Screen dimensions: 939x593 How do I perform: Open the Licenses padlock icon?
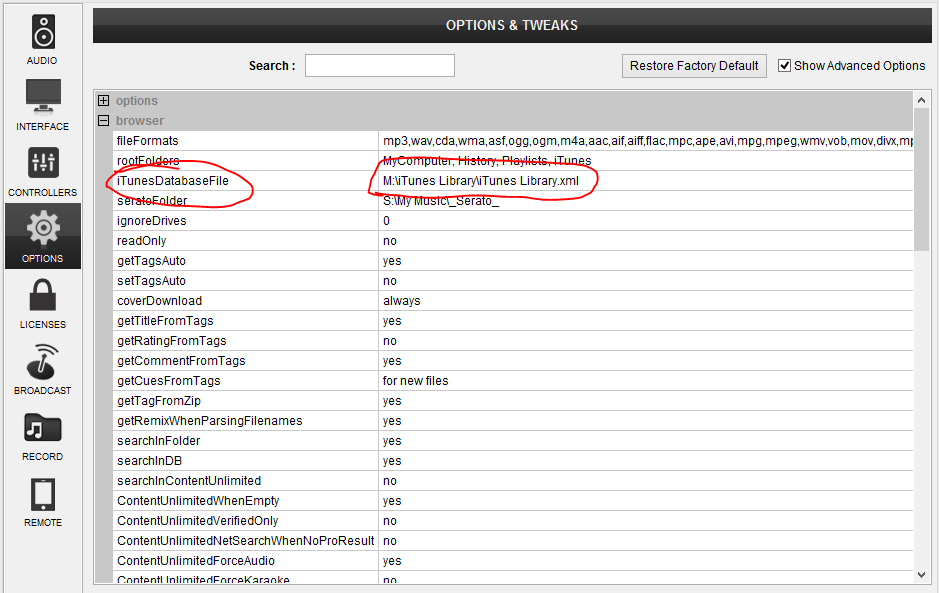coord(42,296)
